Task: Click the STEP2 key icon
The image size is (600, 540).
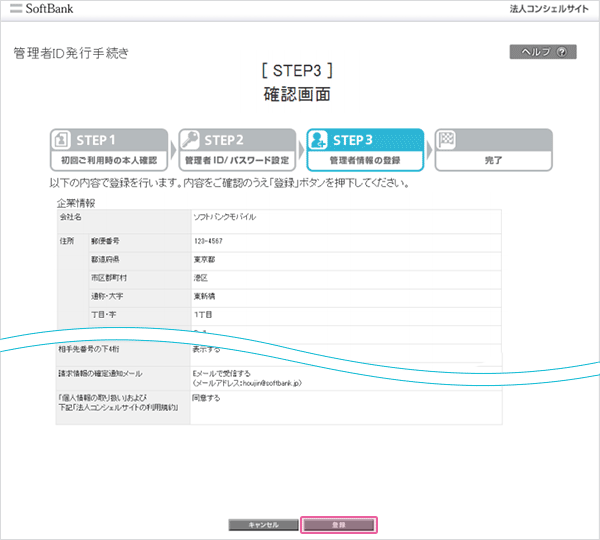Action: coord(190,140)
